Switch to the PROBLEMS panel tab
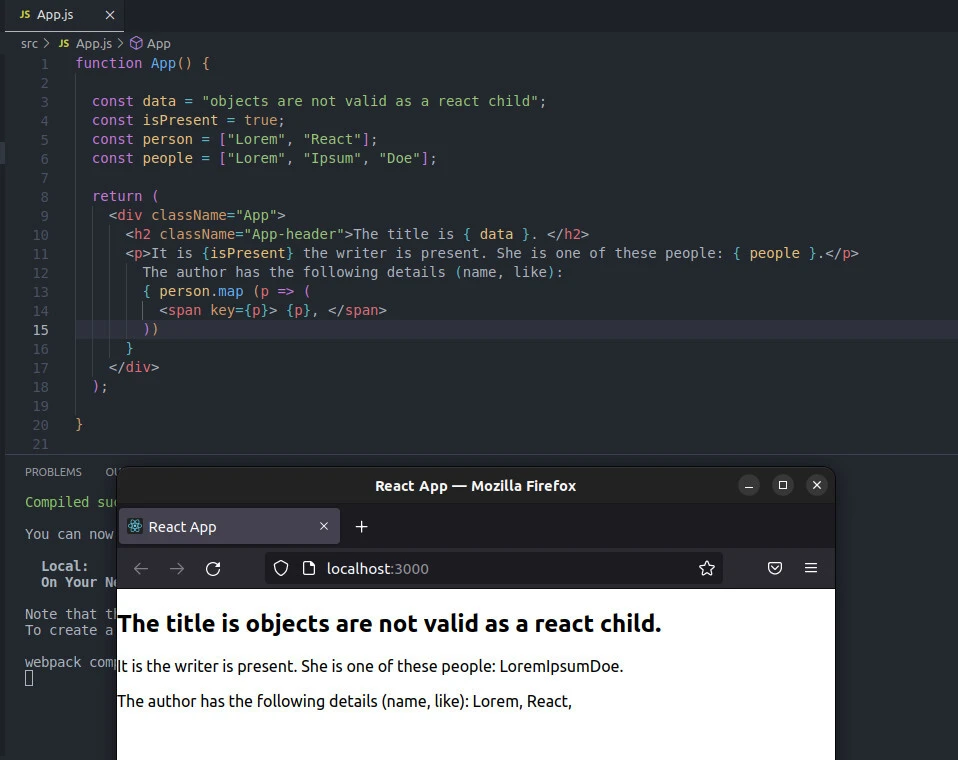This screenshot has width=958, height=760. click(x=53, y=472)
